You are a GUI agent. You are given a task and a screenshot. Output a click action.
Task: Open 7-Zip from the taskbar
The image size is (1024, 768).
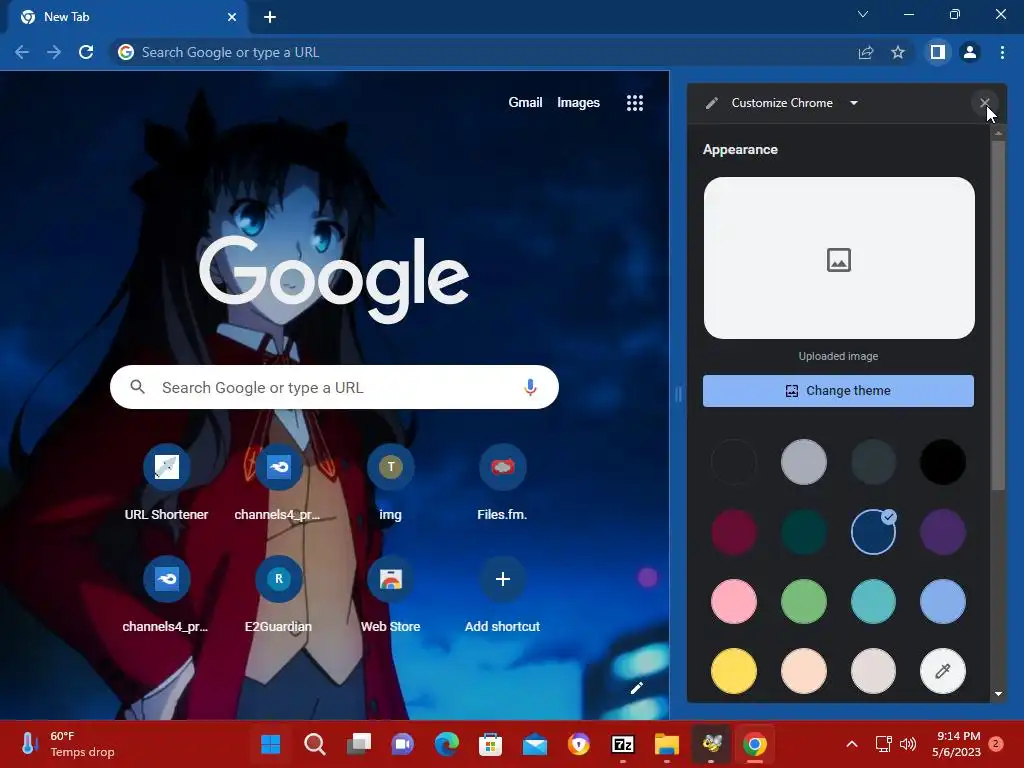(x=622, y=744)
